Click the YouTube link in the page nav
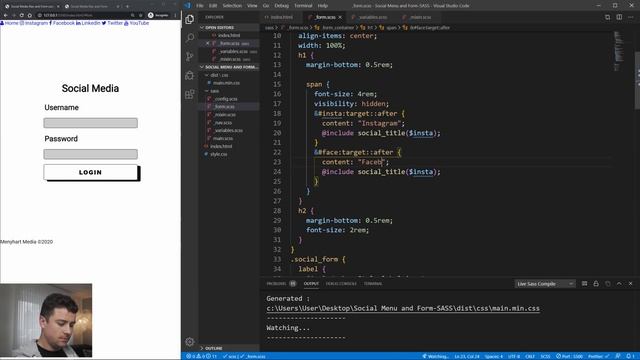The width and height of the screenshot is (640, 360). tap(137, 23)
